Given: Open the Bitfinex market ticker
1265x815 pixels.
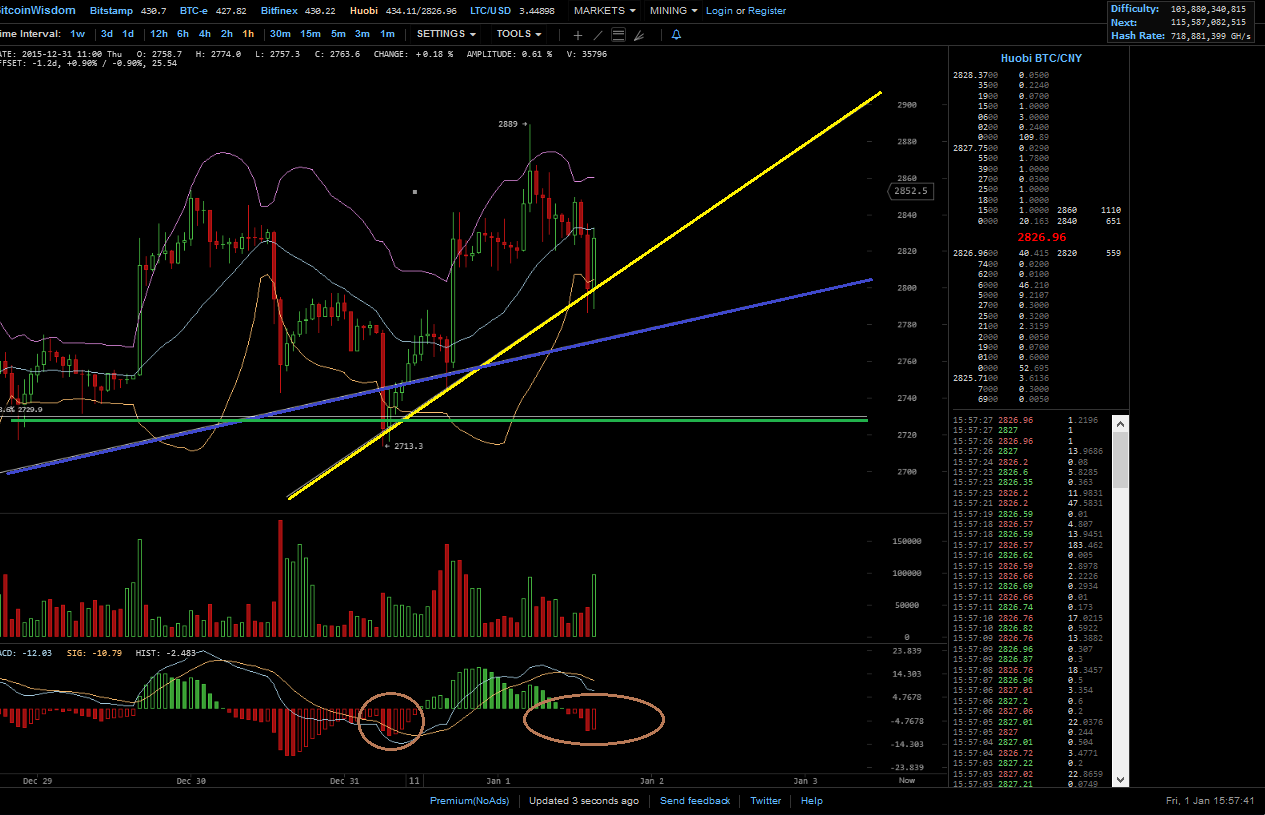Looking at the screenshot, I should 297,11.
